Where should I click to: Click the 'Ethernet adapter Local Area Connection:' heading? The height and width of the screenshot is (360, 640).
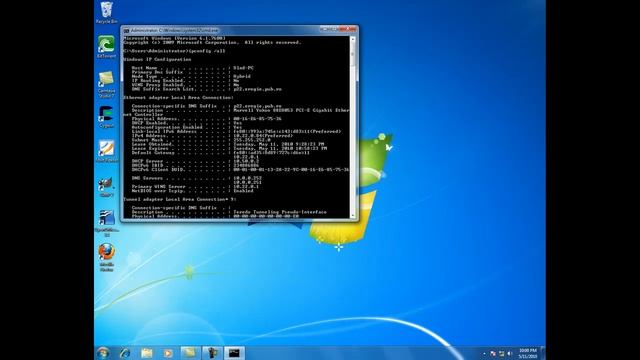click(178, 98)
